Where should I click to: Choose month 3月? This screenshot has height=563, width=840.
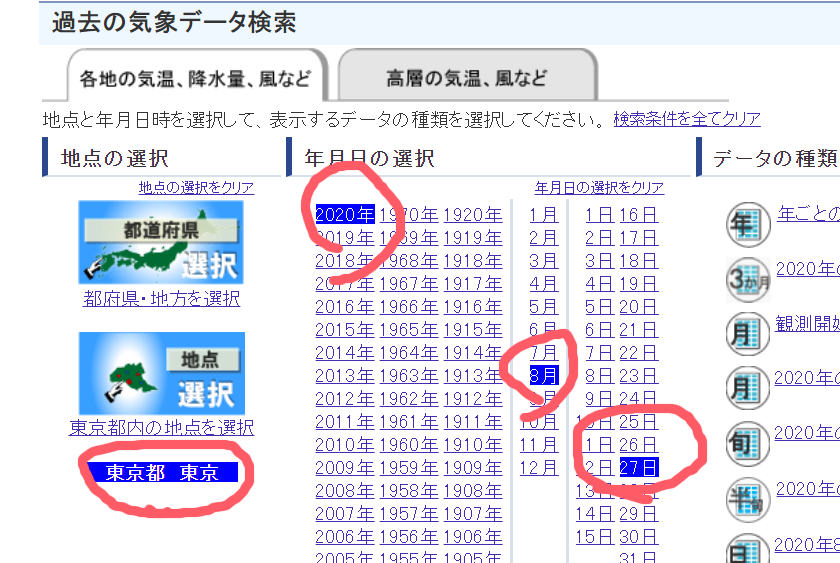(x=544, y=261)
